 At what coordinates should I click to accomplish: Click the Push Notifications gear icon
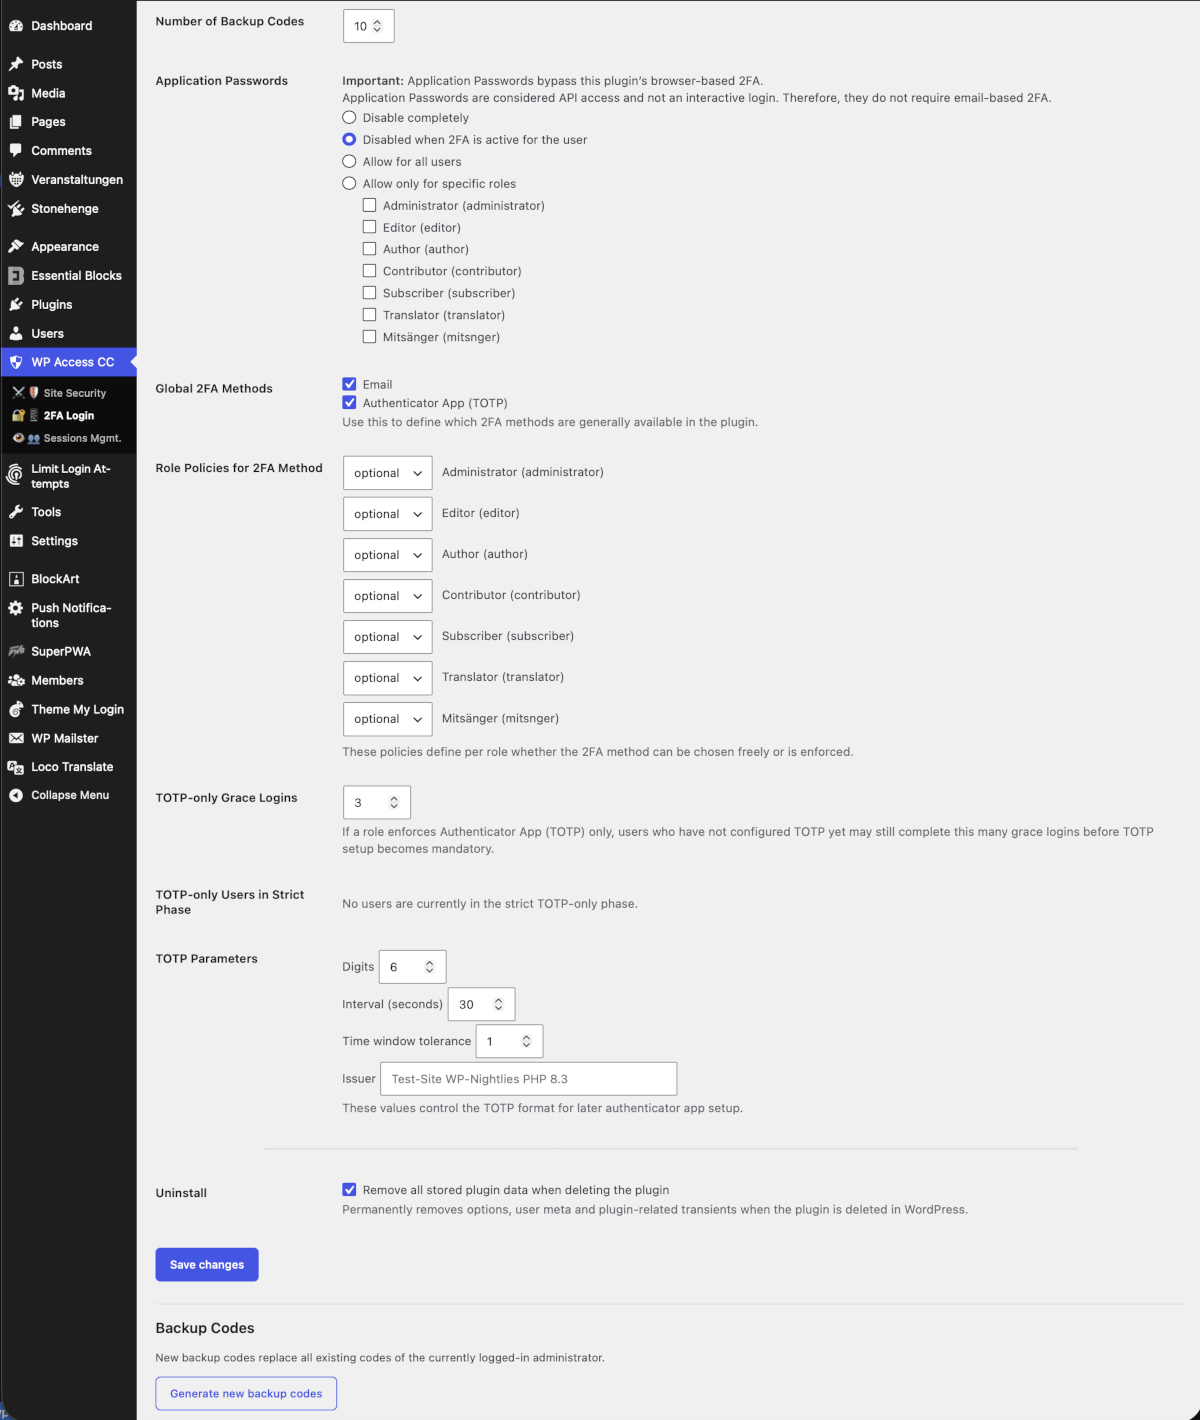pos(16,608)
